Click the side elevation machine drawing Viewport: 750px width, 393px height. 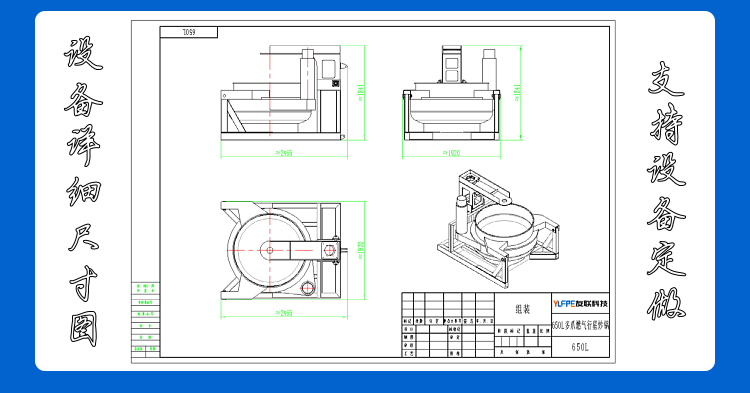point(283,93)
